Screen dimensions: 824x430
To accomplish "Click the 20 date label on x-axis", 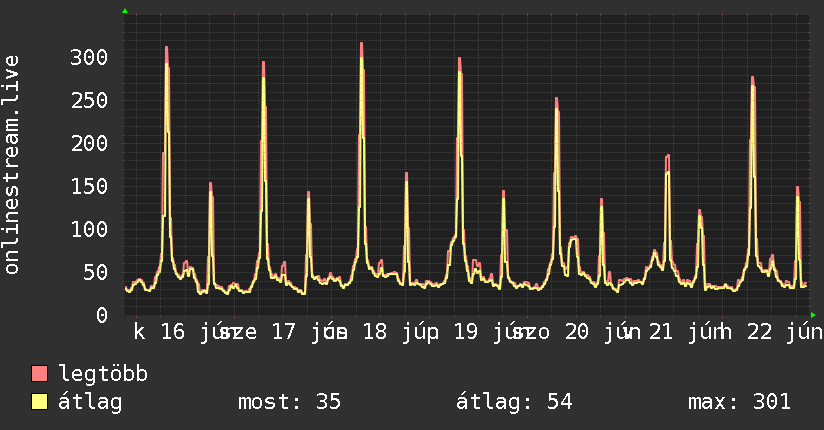I will (x=576, y=332).
